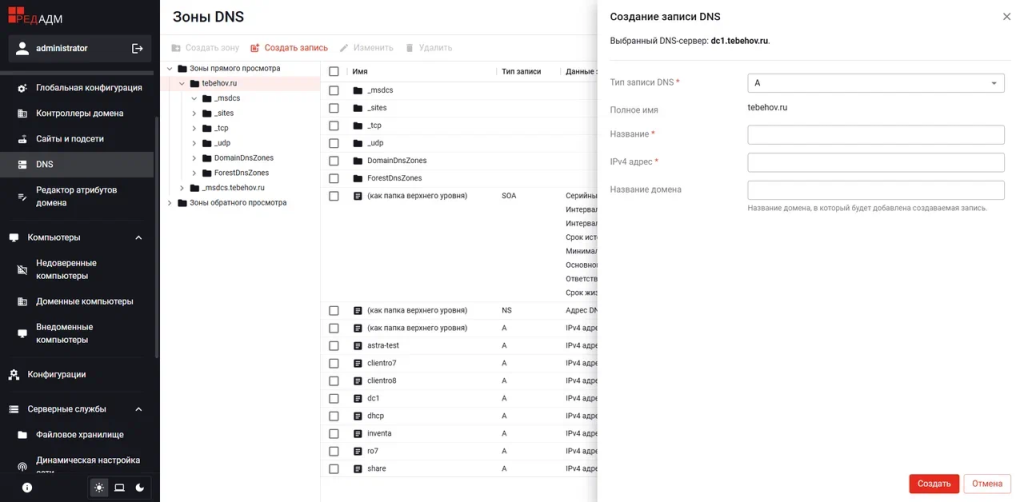
Task: Collapse the tebehov.ru tree node
Action: click(182, 84)
